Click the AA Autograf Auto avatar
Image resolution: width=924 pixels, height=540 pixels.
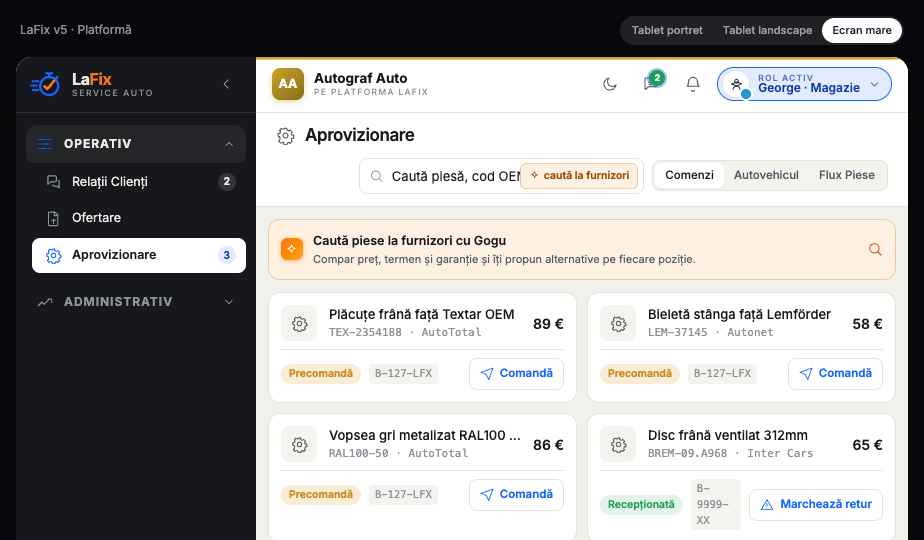pos(288,84)
